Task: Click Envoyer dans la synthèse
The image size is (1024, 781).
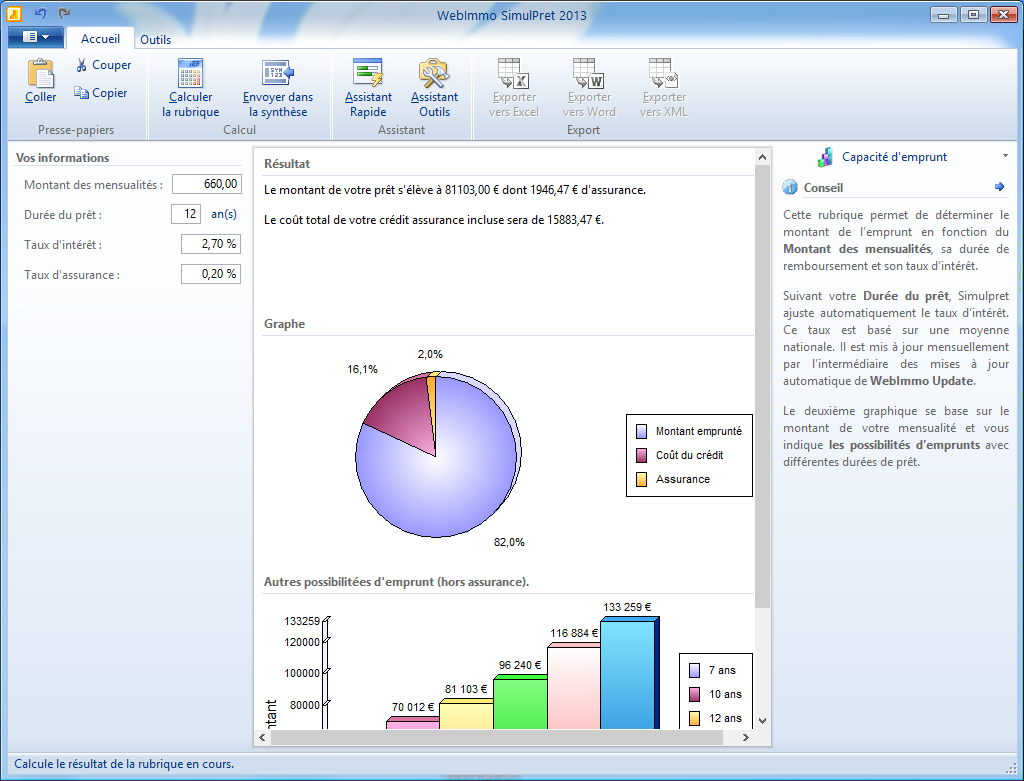Action: [x=278, y=88]
